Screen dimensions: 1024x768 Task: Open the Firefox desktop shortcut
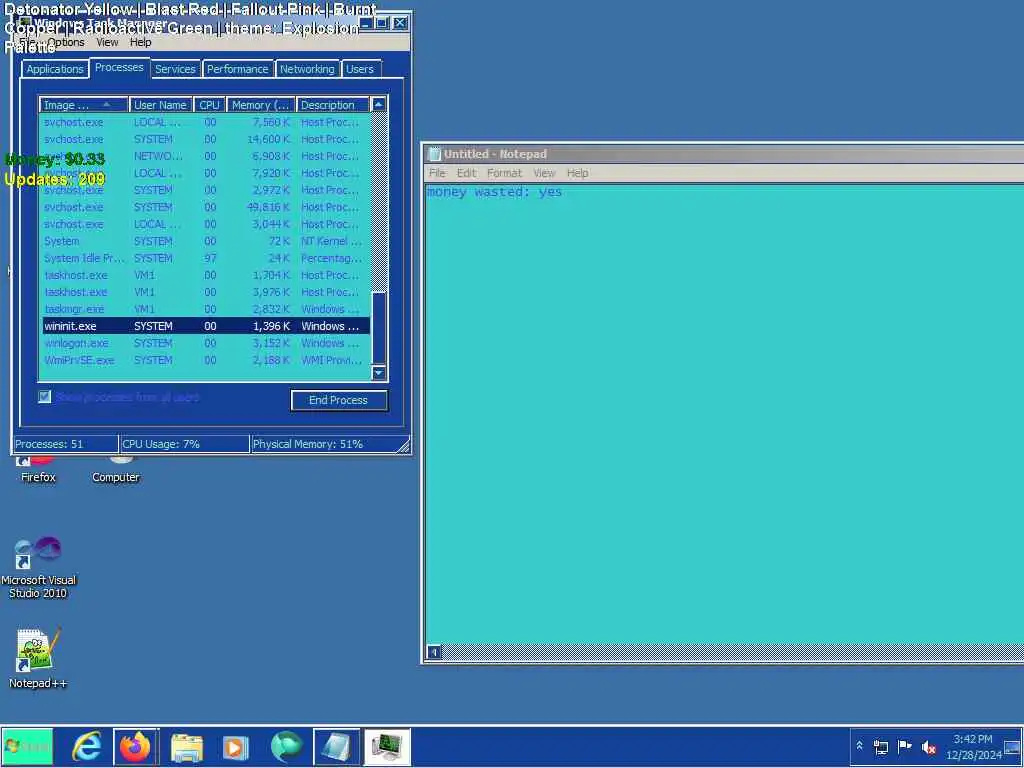click(x=38, y=470)
